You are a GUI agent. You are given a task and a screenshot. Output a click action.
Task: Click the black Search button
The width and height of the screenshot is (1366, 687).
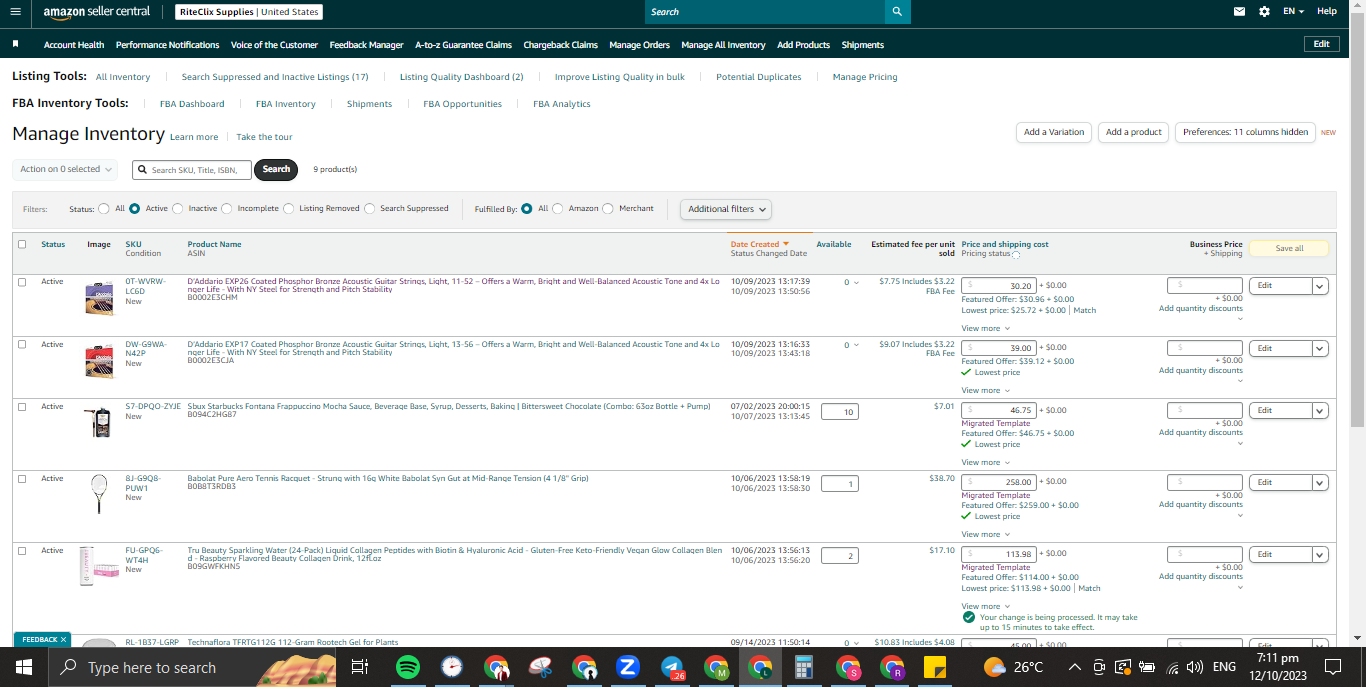[277, 169]
